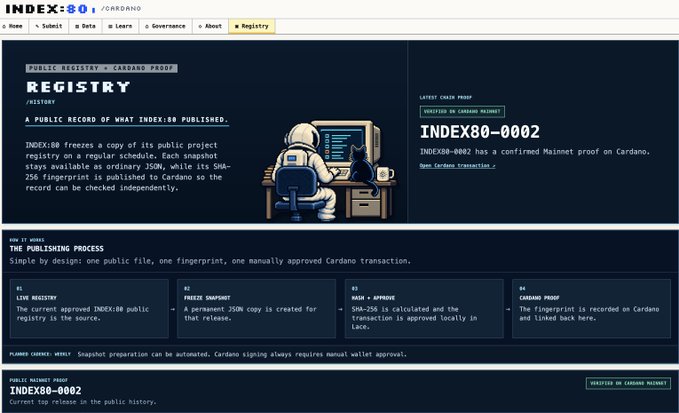Select the 03 Hash + Approve step card
The width and height of the screenshot is (679, 413).
424,309
